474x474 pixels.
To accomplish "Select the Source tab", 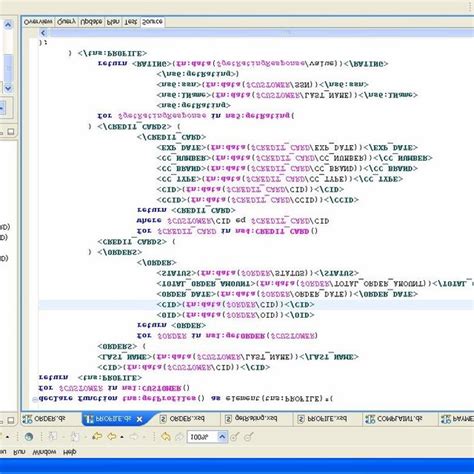I will [x=152, y=22].
